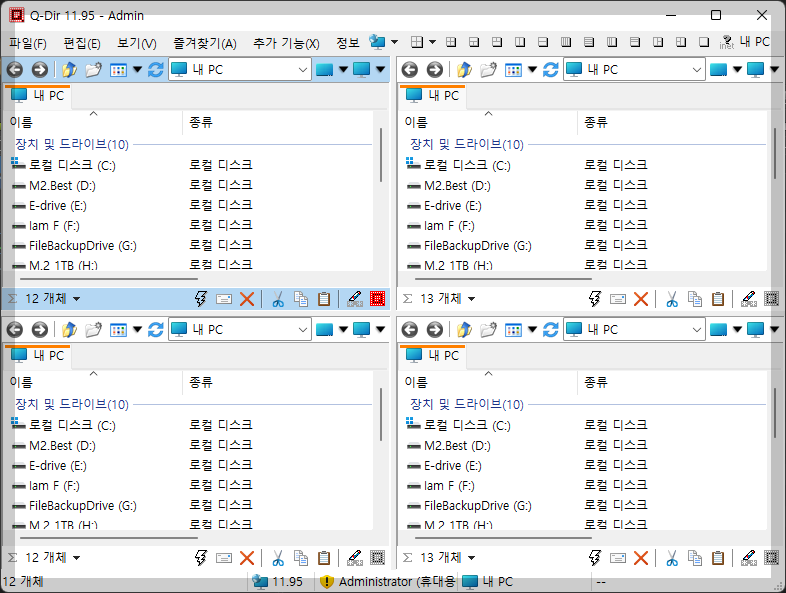This screenshot has height=593, width=786.
Task: Click 11.95 version entry in status bar
Action: point(277,581)
